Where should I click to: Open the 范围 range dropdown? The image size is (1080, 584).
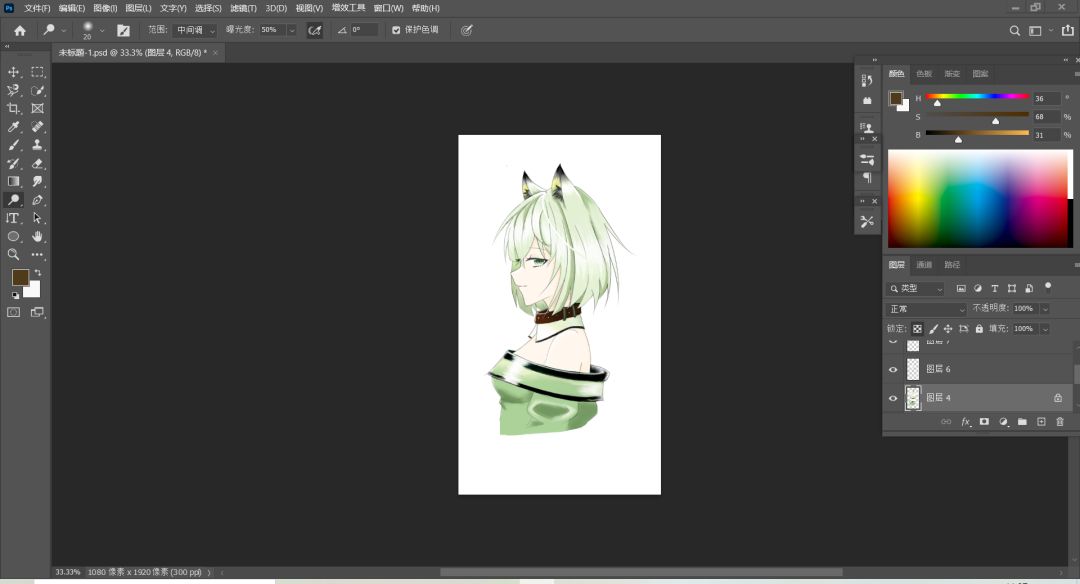pyautogui.click(x=194, y=30)
